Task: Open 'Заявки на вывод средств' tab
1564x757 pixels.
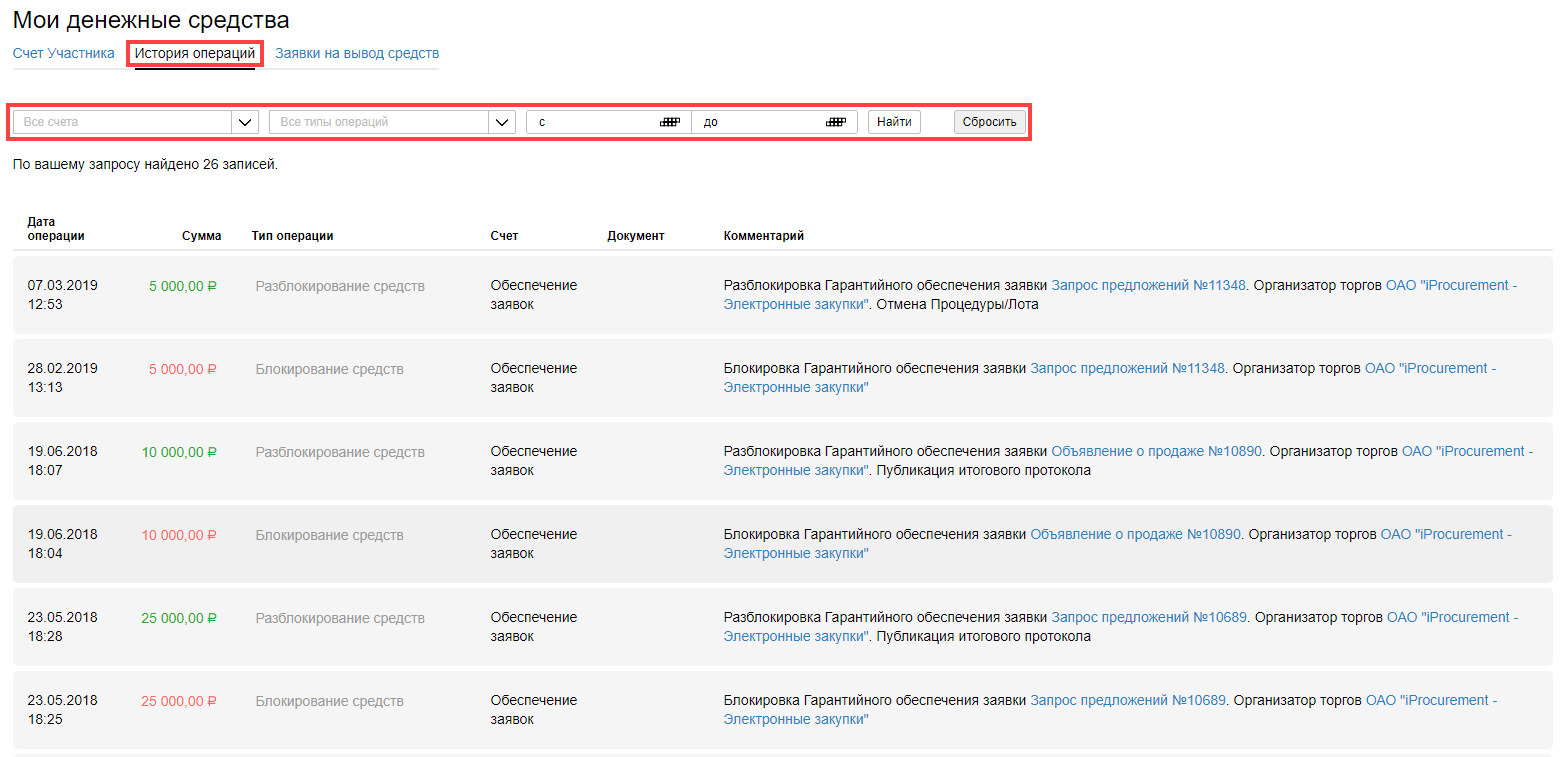Action: tap(357, 53)
